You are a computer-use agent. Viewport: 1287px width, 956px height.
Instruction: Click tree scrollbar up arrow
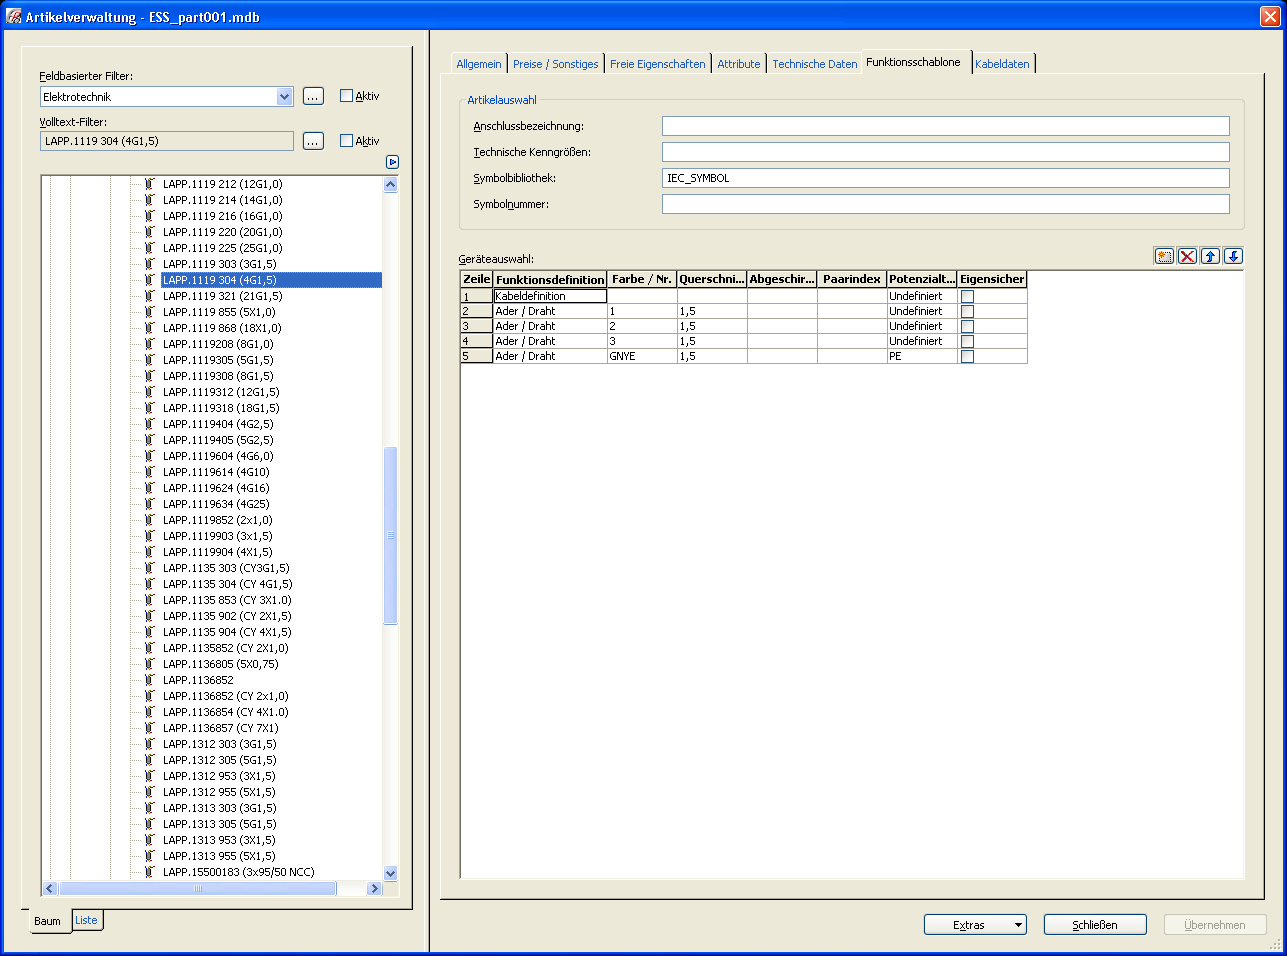coord(390,184)
